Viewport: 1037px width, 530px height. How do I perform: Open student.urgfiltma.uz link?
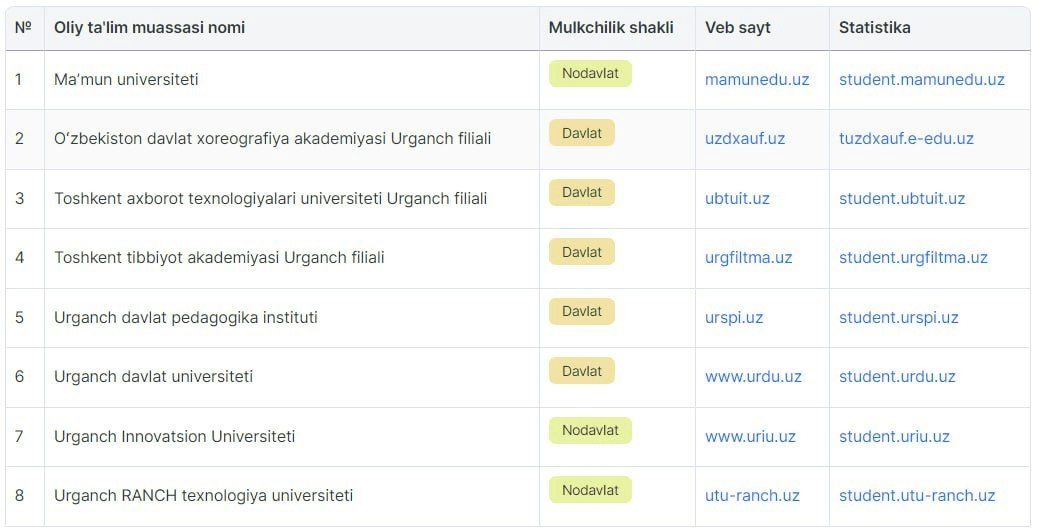pos(913,257)
